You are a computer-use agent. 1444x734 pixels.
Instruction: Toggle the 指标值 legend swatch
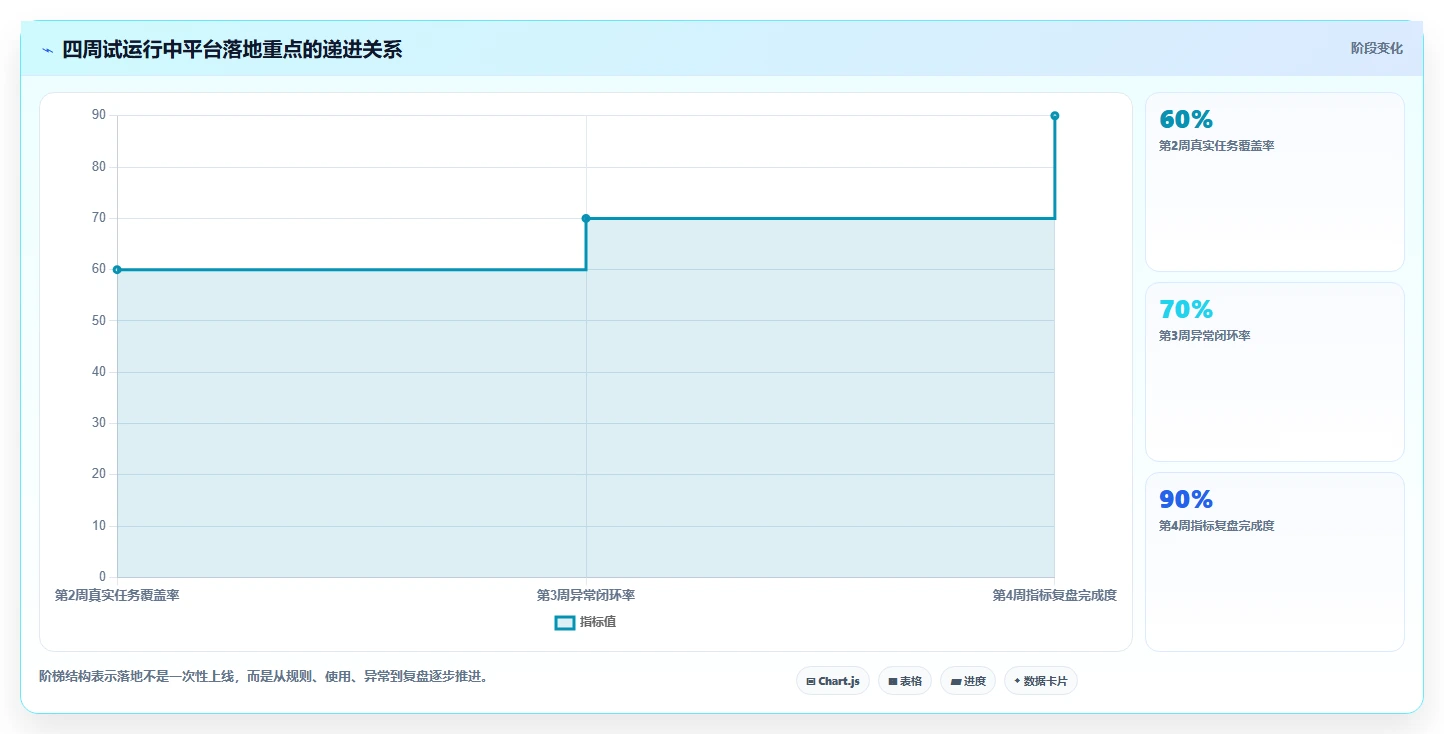tap(565, 622)
